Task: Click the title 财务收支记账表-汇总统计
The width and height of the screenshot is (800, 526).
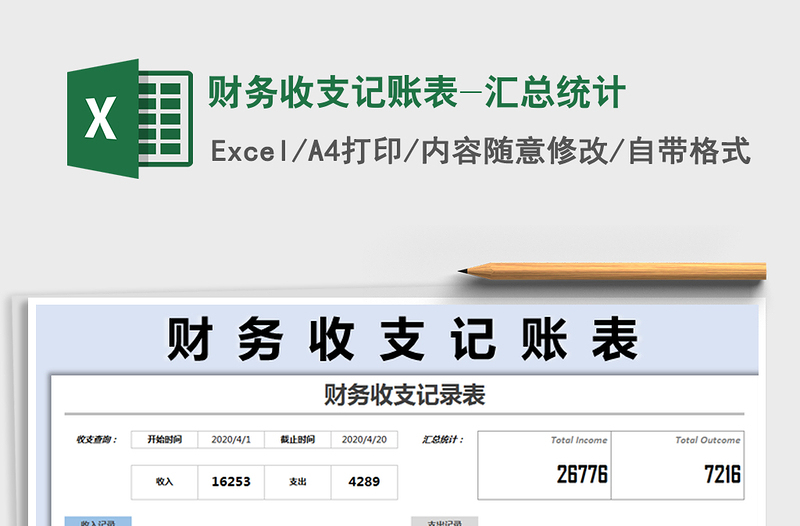Action: (x=416, y=92)
